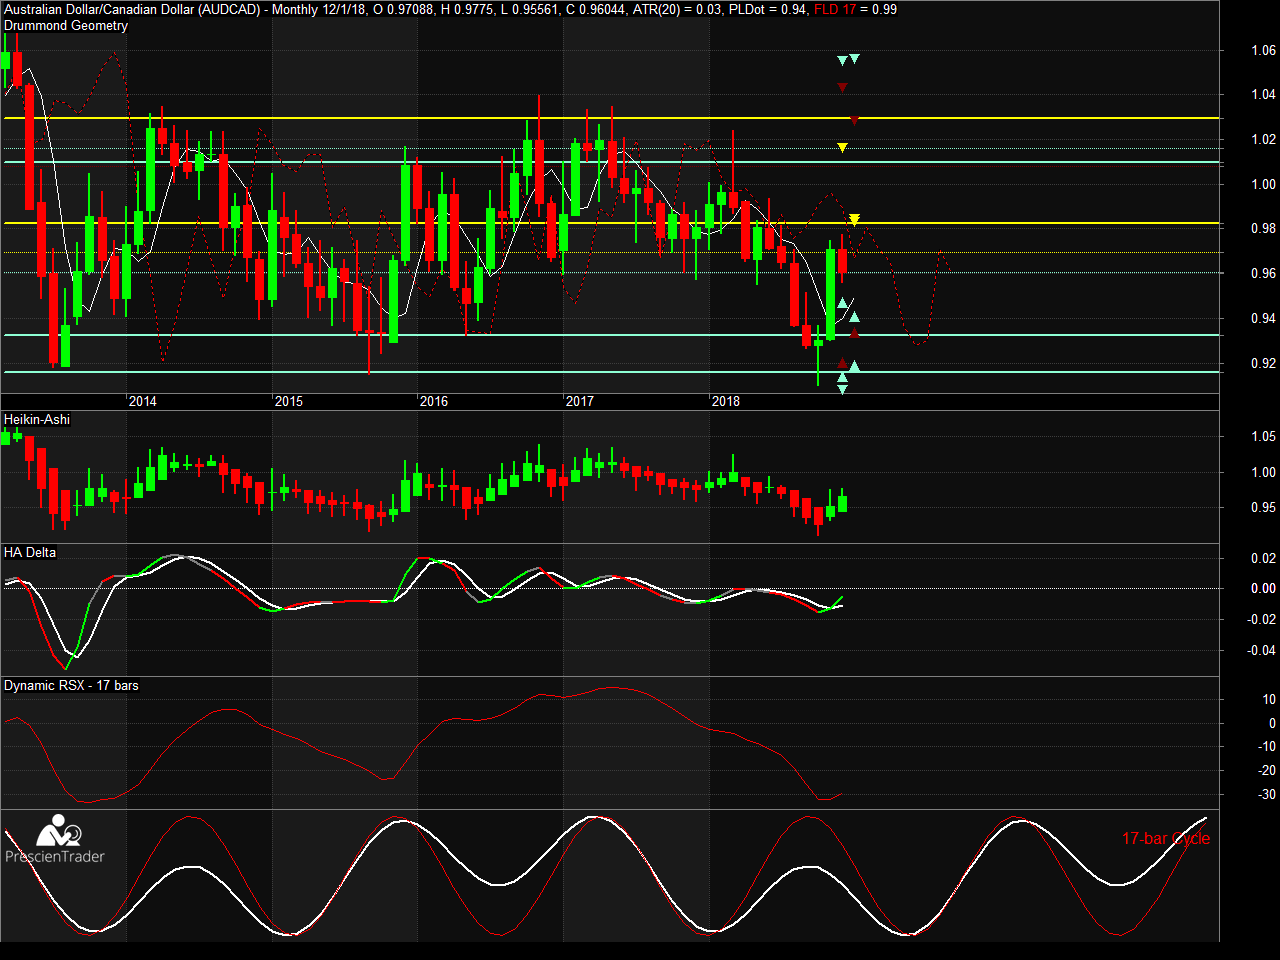Screen dimensions: 1280x960
Task: Click the yellow double triangle on 0.98 line
Action: pyautogui.click(x=854, y=219)
